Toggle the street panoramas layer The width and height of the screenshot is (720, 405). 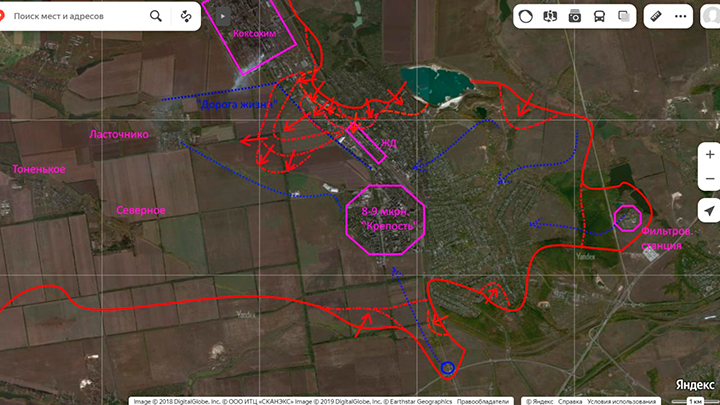pyautogui.click(x=550, y=16)
